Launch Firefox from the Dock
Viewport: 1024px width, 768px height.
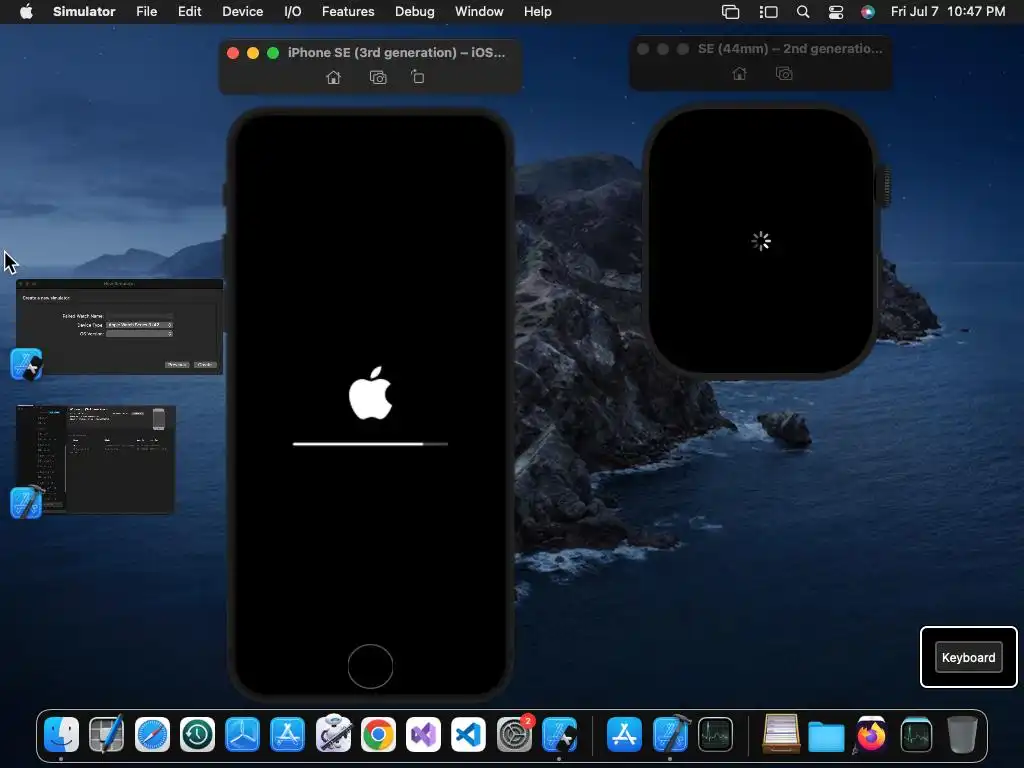pyautogui.click(x=871, y=735)
